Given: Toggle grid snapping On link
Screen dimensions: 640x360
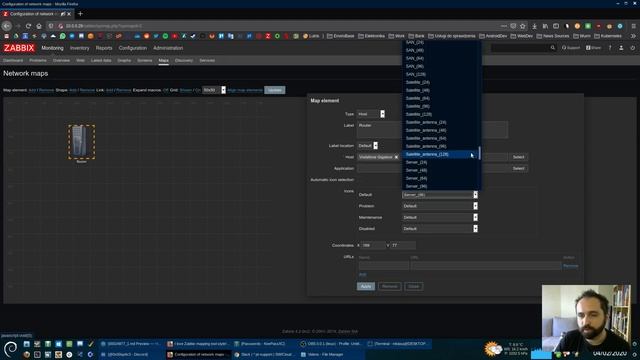Looking at the screenshot, I should pyautogui.click(x=198, y=90).
